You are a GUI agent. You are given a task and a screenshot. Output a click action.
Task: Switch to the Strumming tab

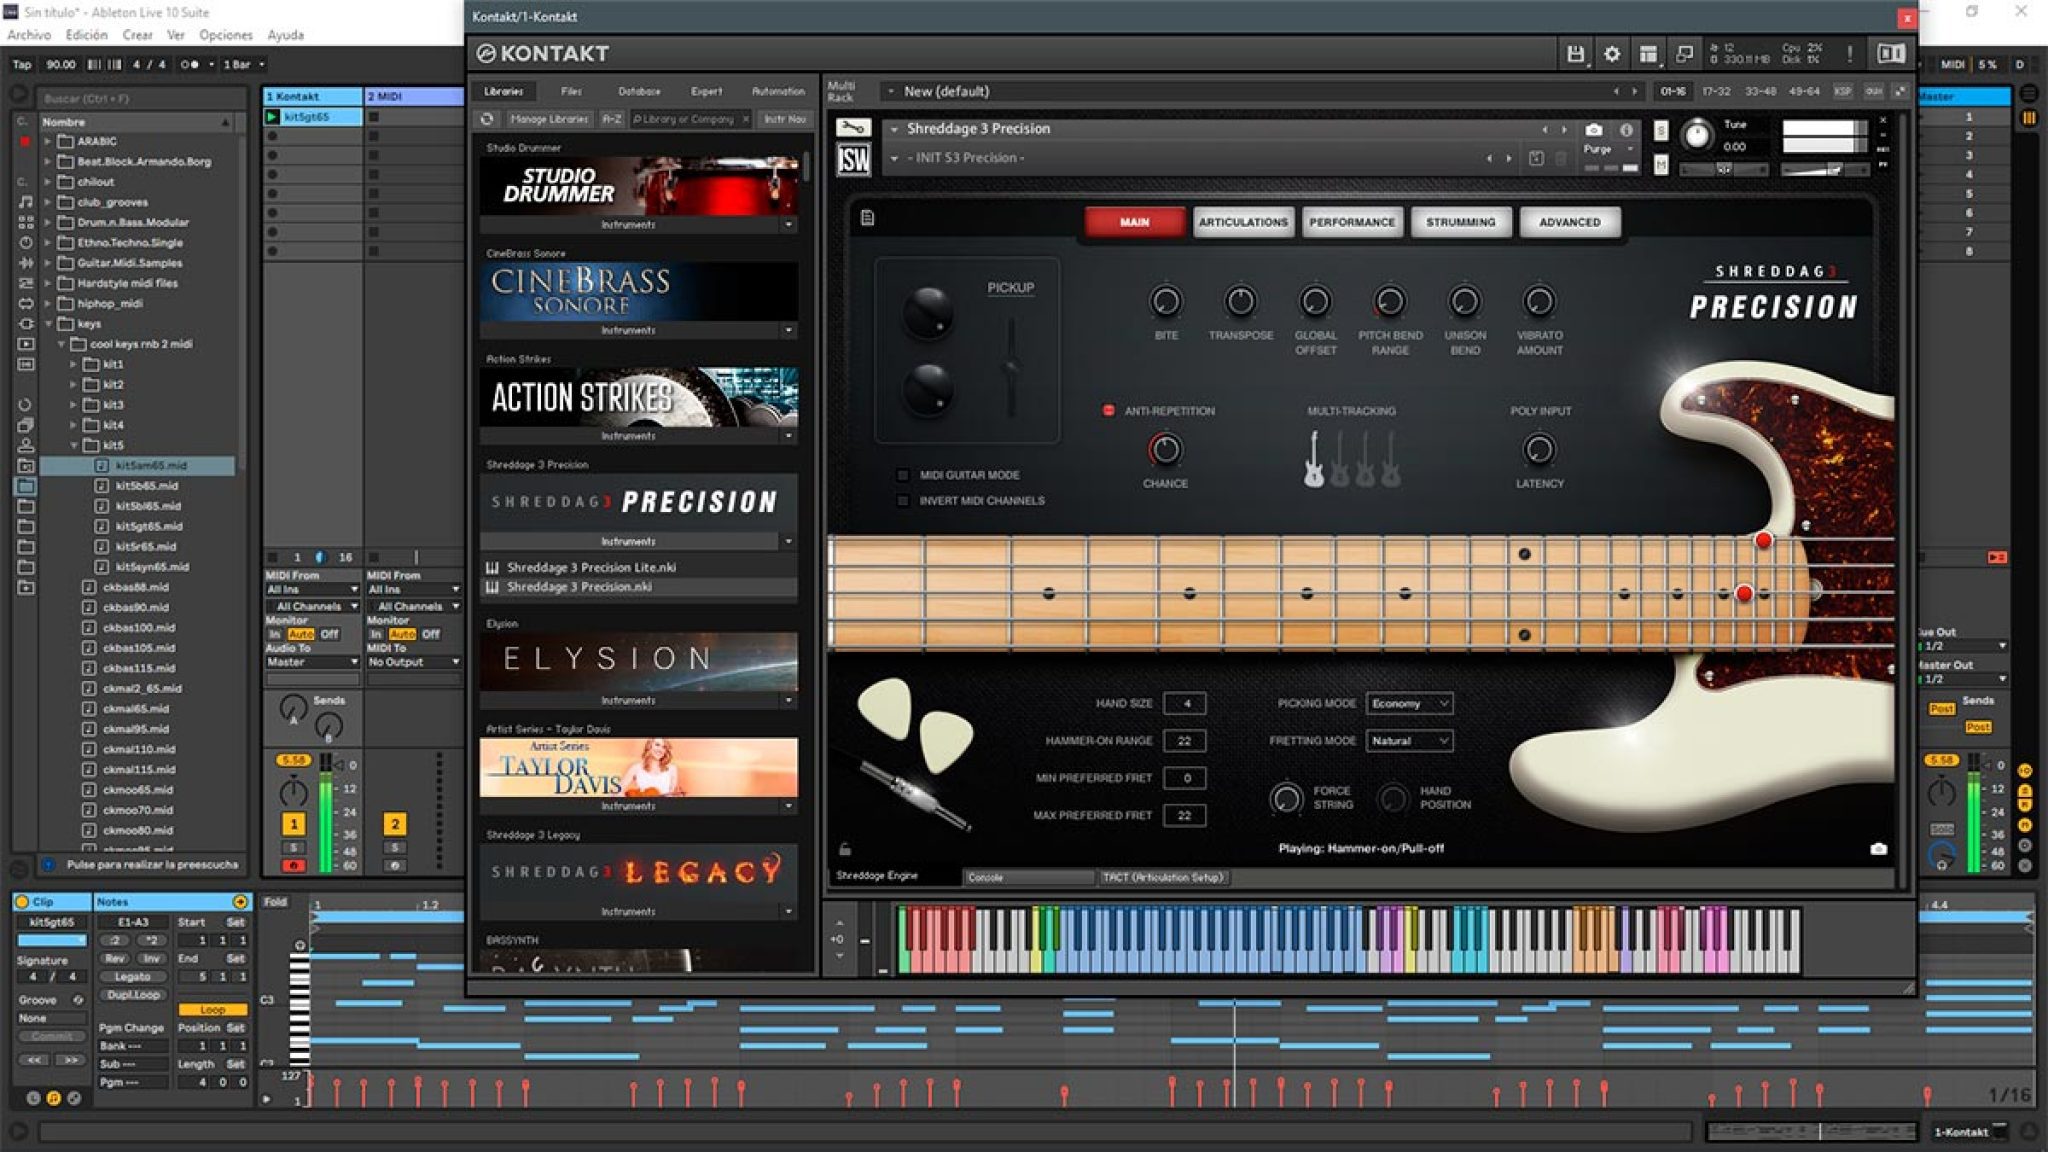point(1461,222)
